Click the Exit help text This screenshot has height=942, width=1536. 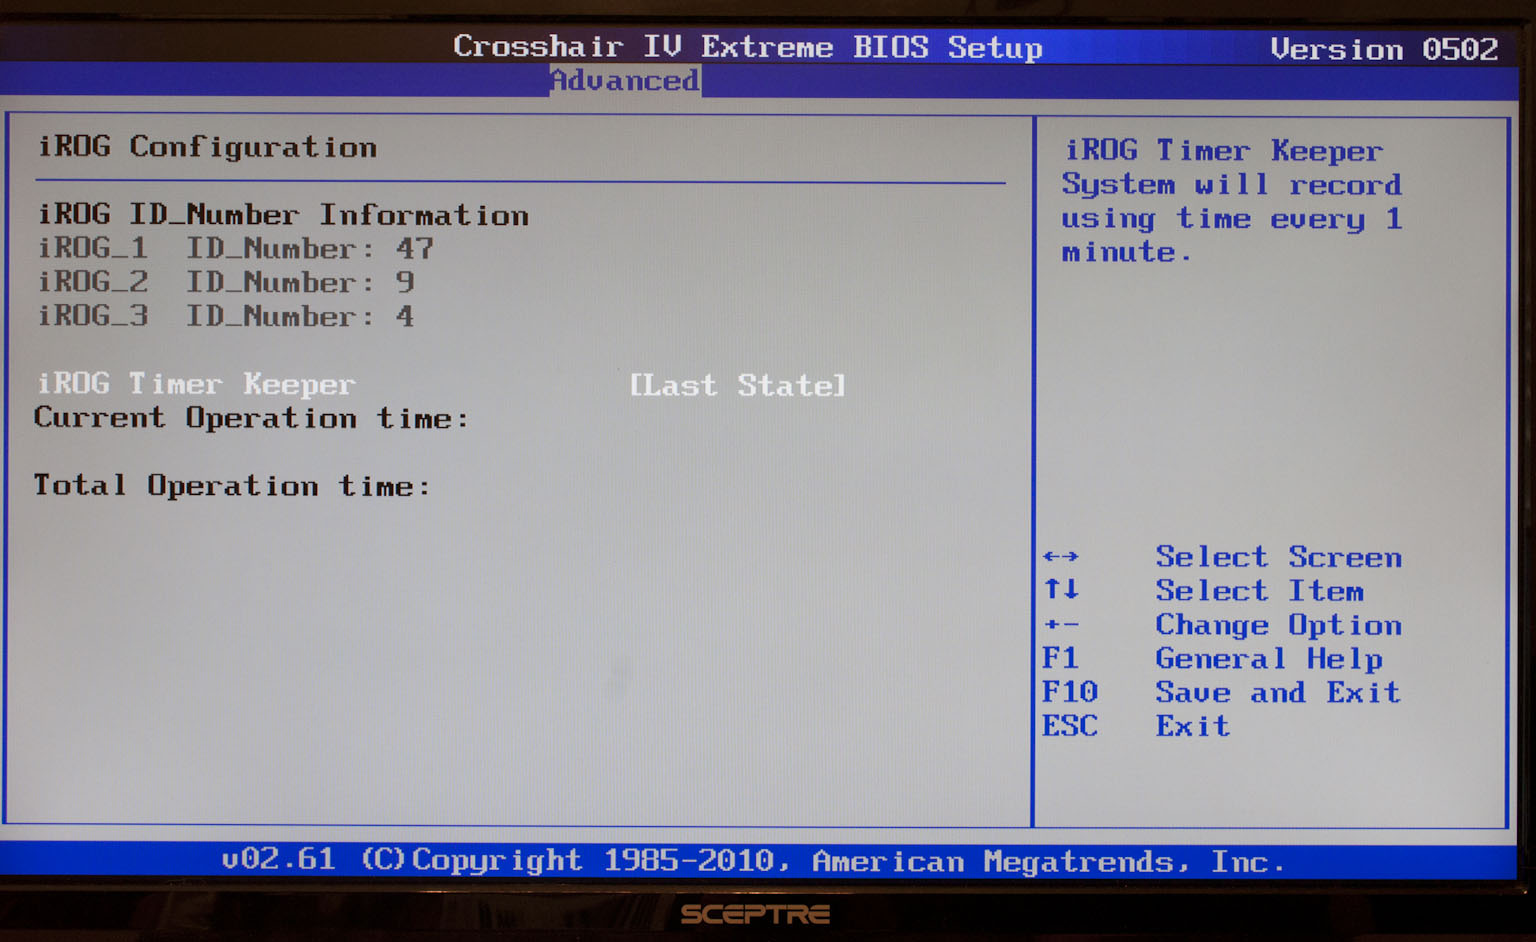(1193, 726)
